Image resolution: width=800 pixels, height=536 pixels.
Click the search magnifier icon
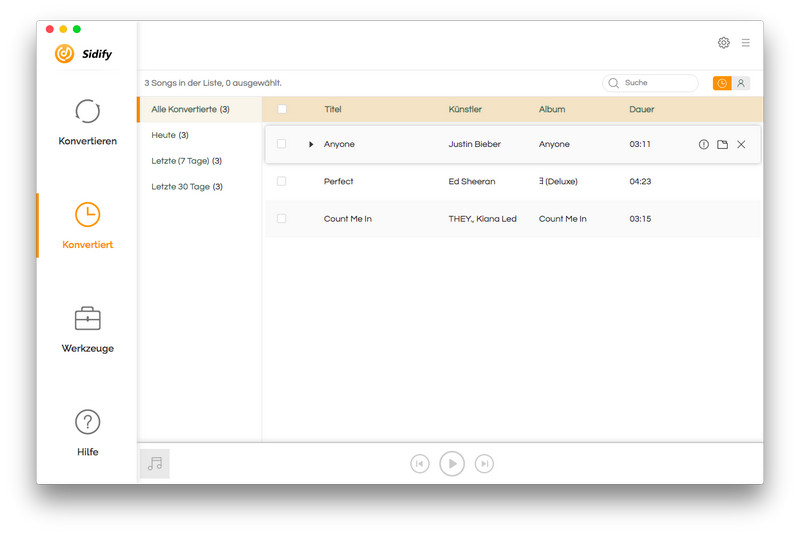(613, 83)
